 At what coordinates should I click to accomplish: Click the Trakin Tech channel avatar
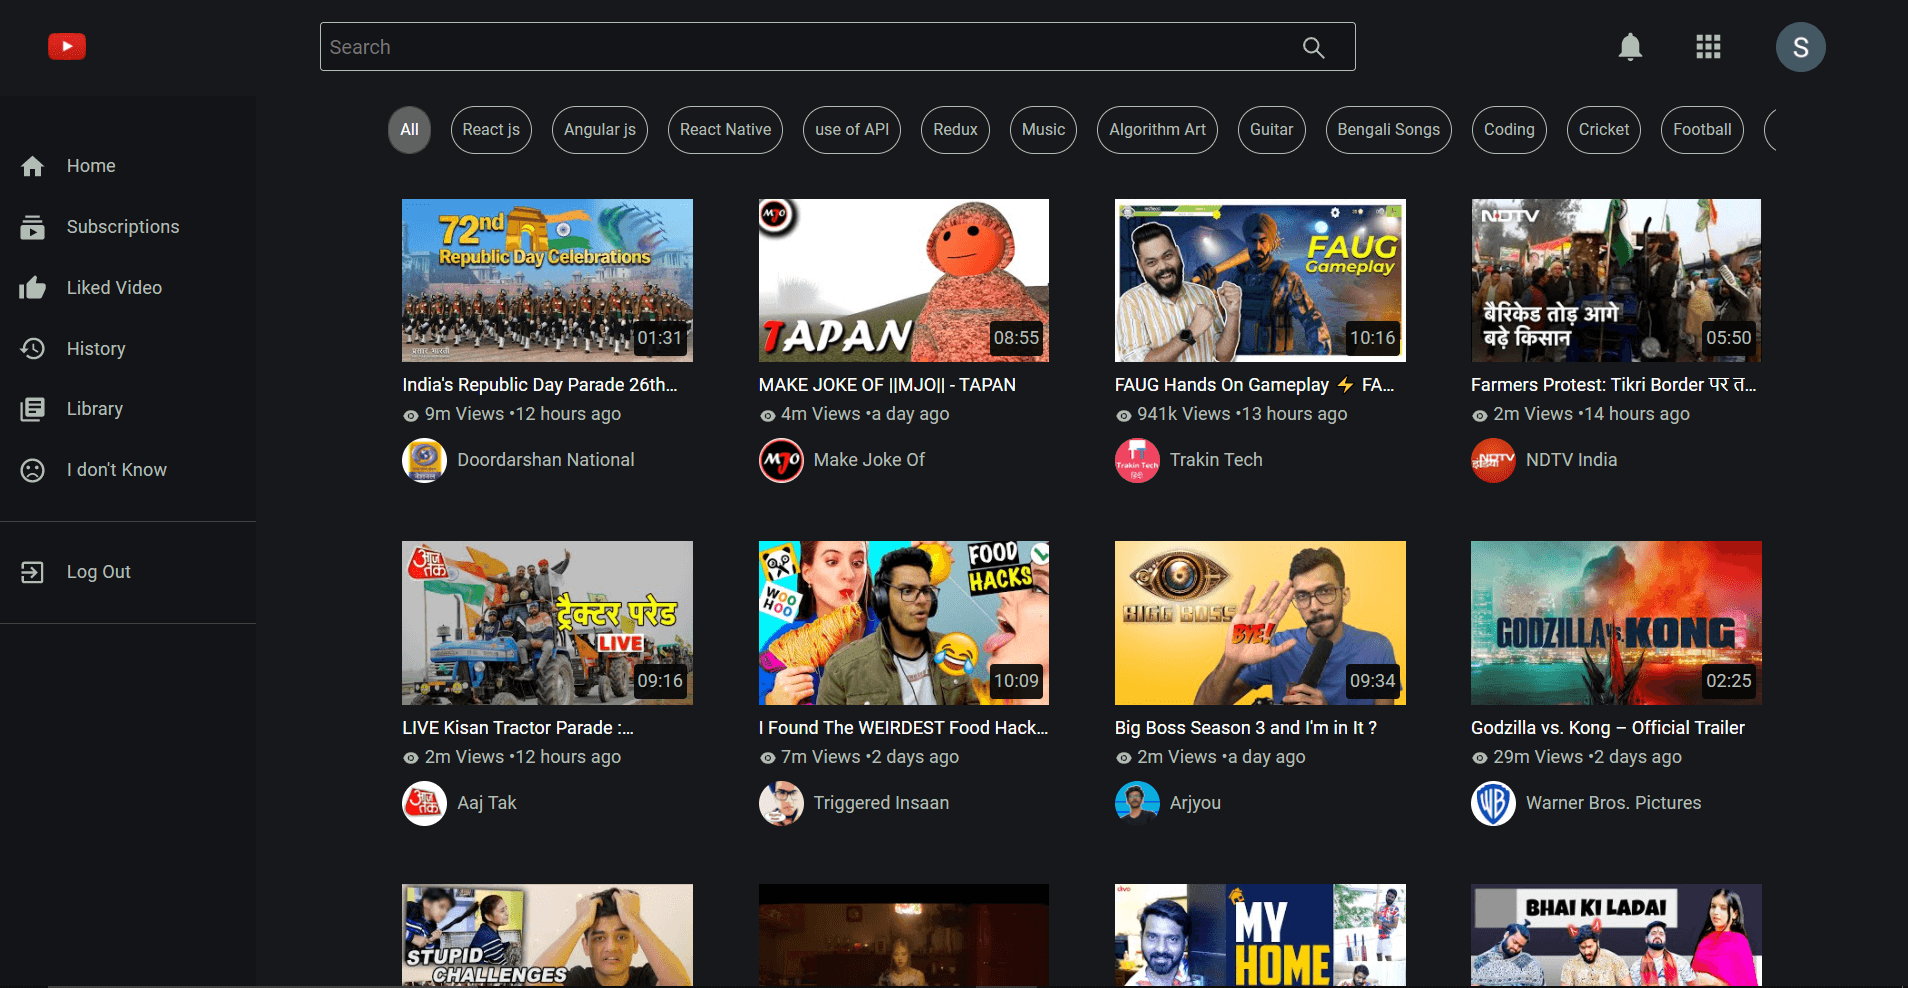[1137, 460]
